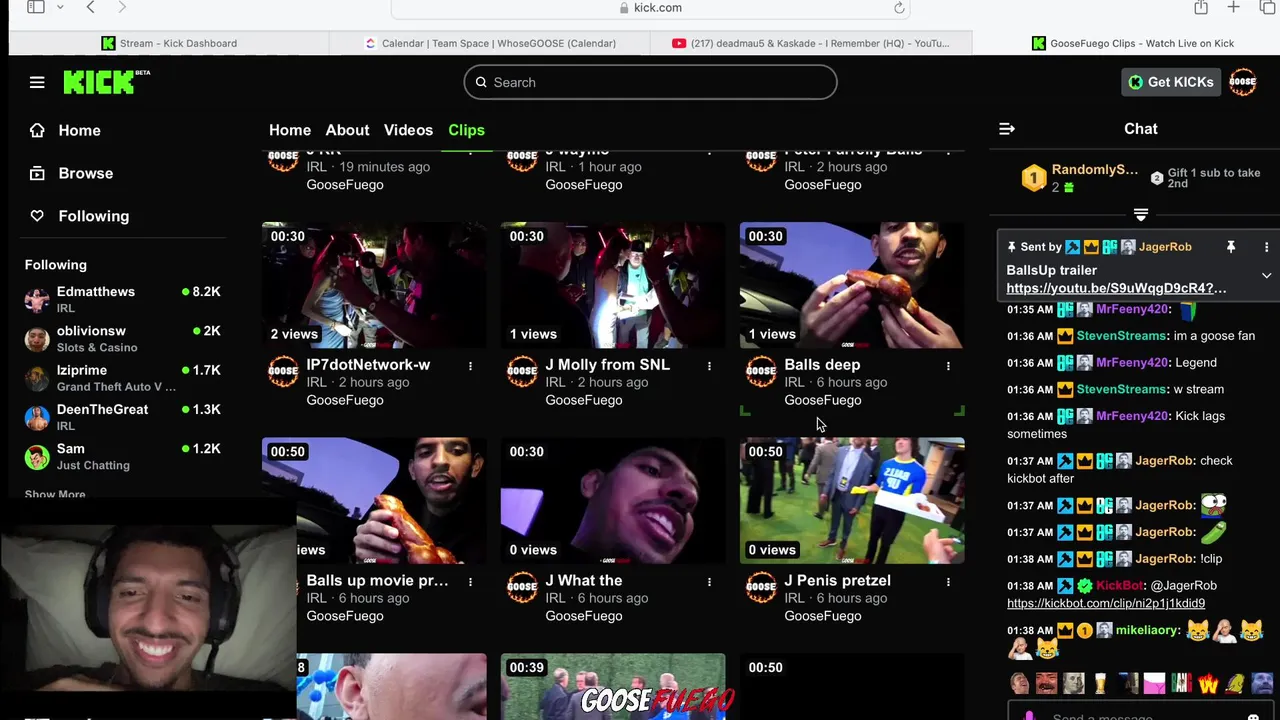The height and width of the screenshot is (720, 1280).
Task: Click the Home icon in the sidebar
Action: [37, 130]
